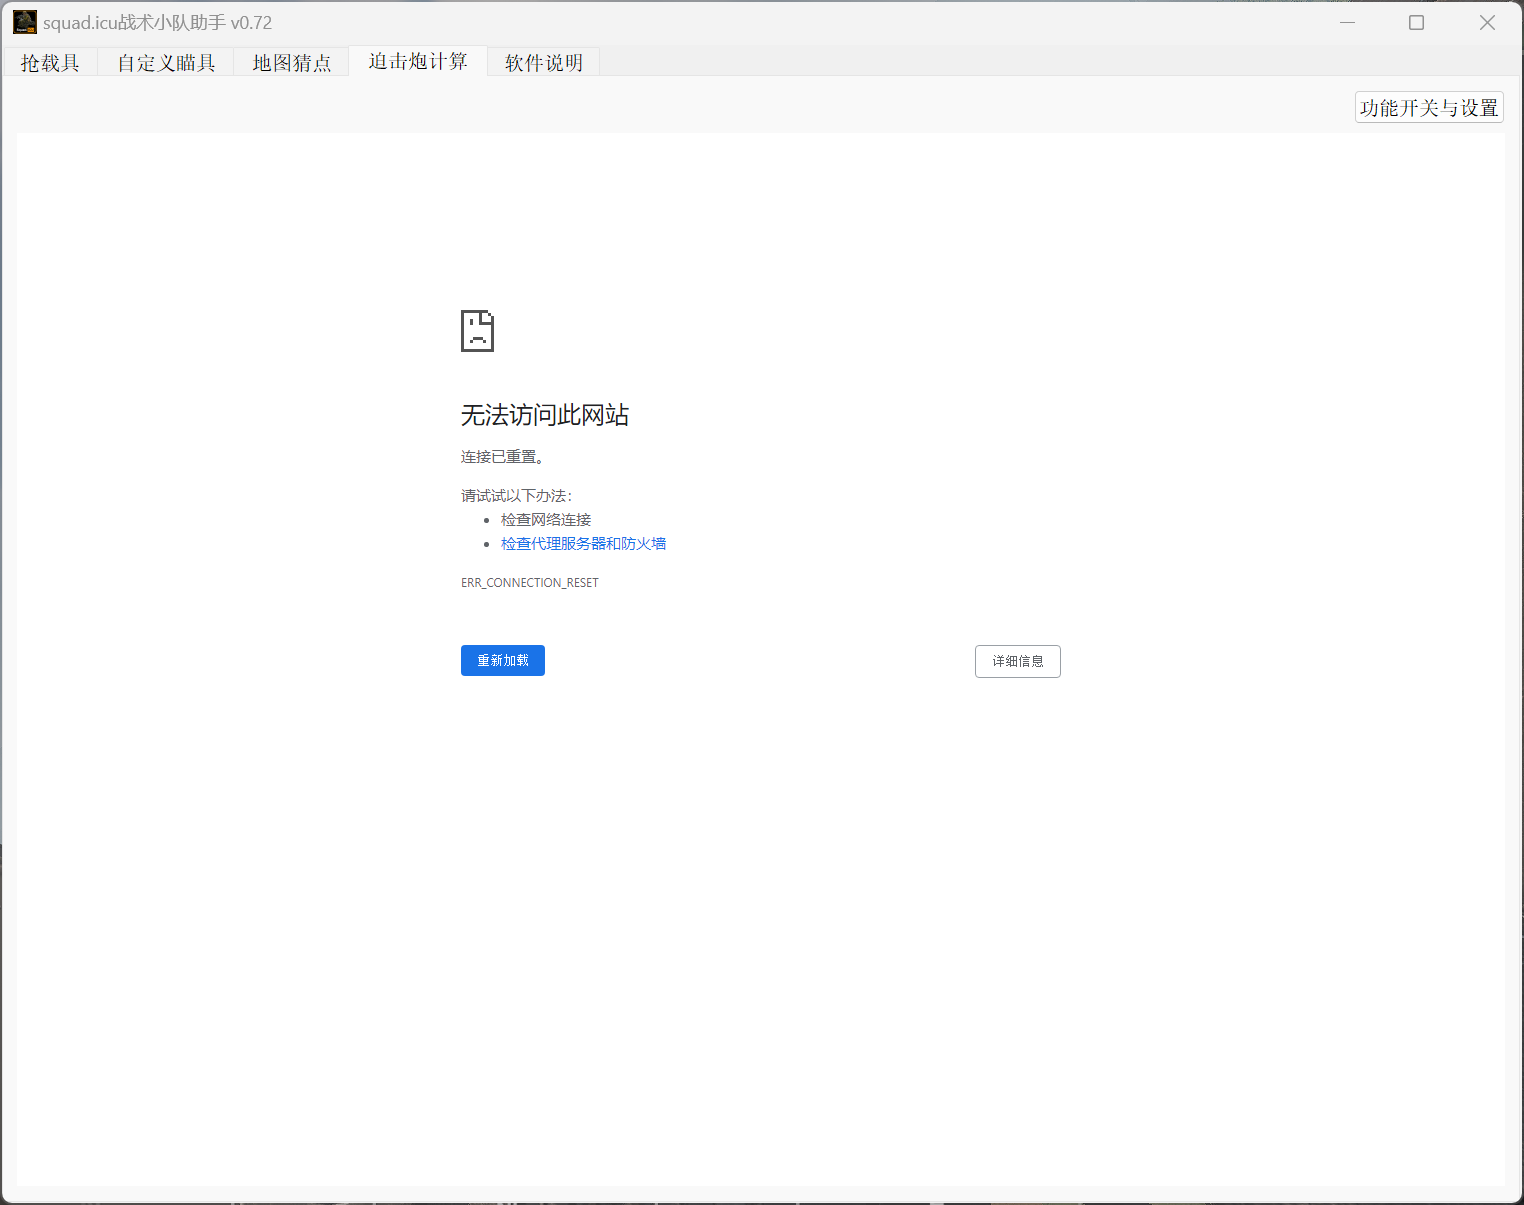
Task: Click the squad.icu app icon in title bar
Action: point(25,22)
